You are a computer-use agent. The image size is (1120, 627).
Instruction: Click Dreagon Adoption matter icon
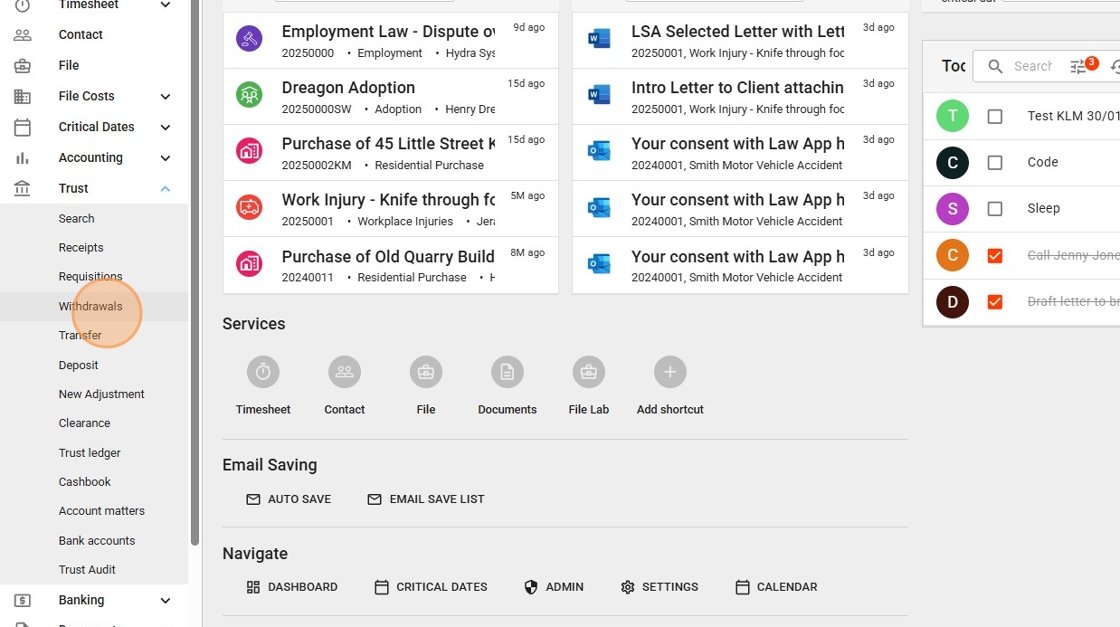[x=249, y=95]
